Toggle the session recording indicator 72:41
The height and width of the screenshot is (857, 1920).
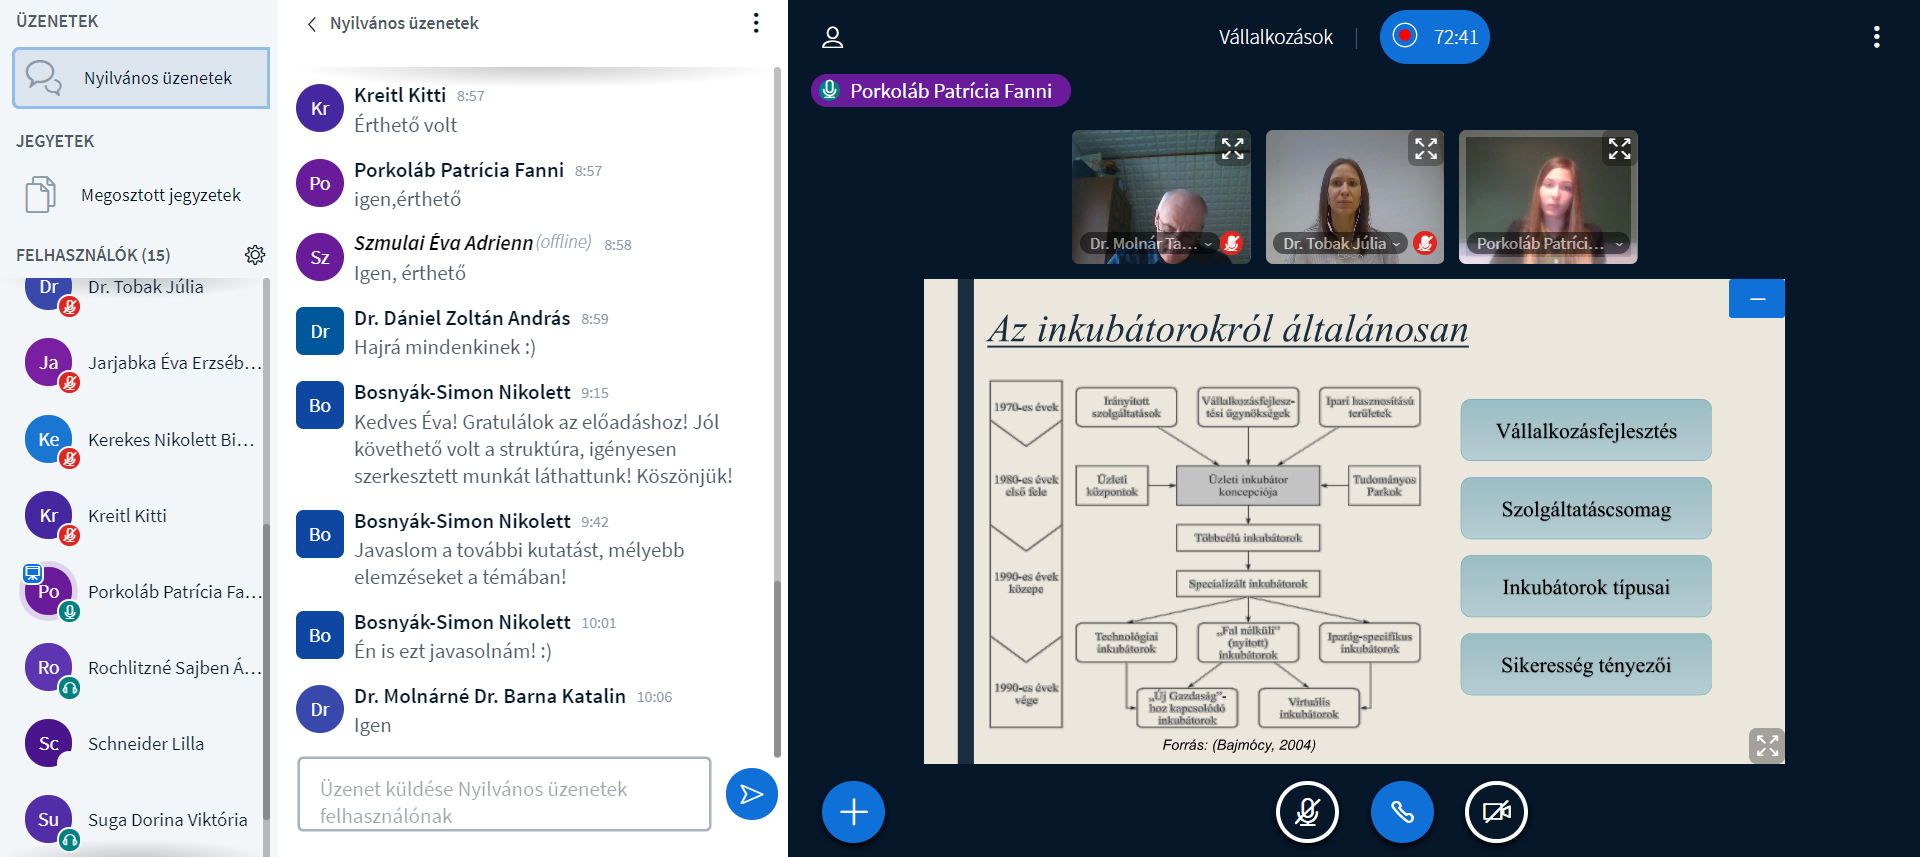click(x=1434, y=37)
